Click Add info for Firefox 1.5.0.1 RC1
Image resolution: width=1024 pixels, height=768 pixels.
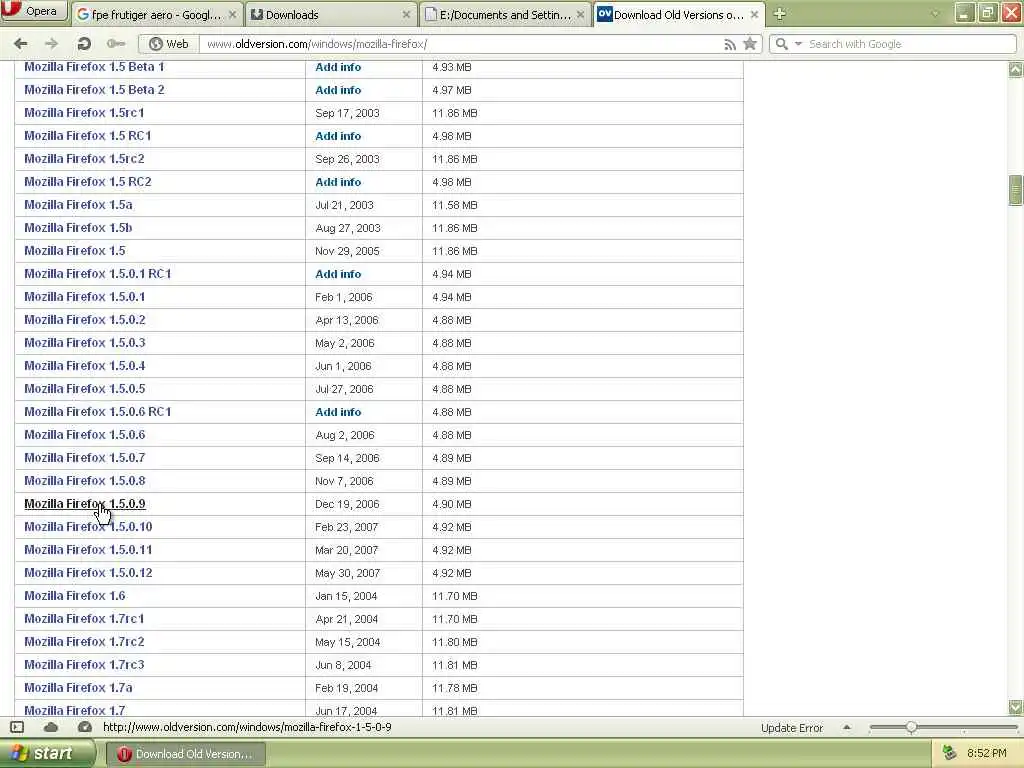click(338, 274)
